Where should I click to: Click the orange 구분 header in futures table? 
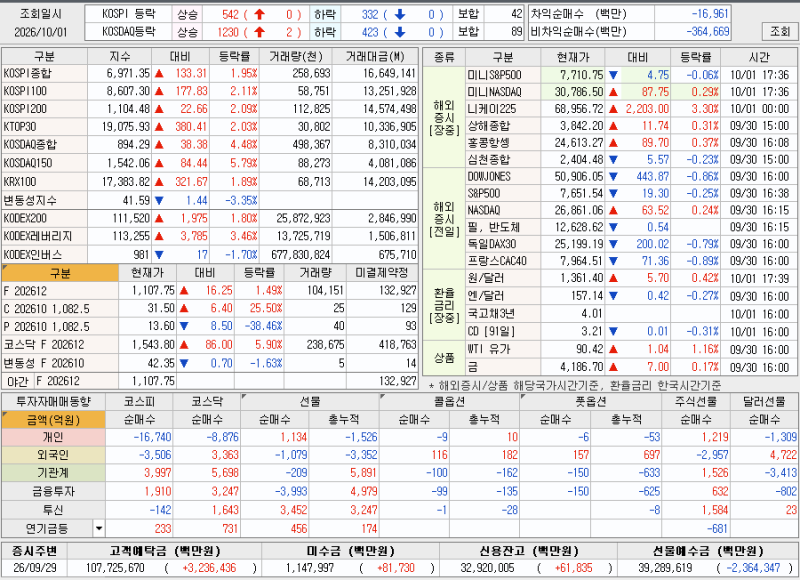click(60, 273)
